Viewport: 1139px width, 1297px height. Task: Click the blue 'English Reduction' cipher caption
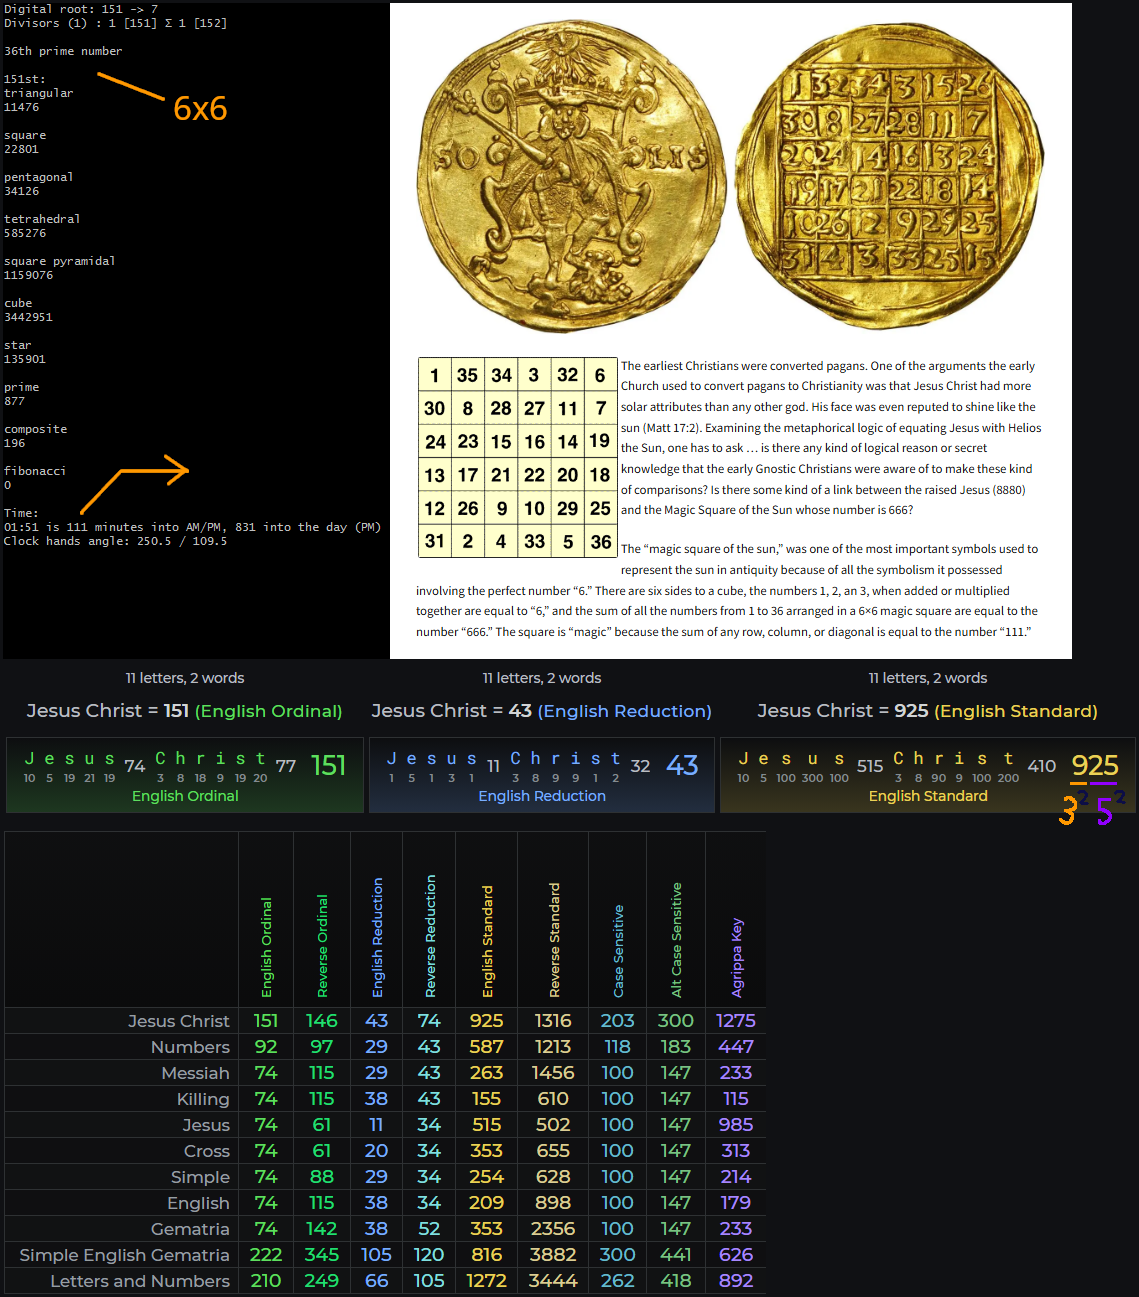(x=542, y=796)
